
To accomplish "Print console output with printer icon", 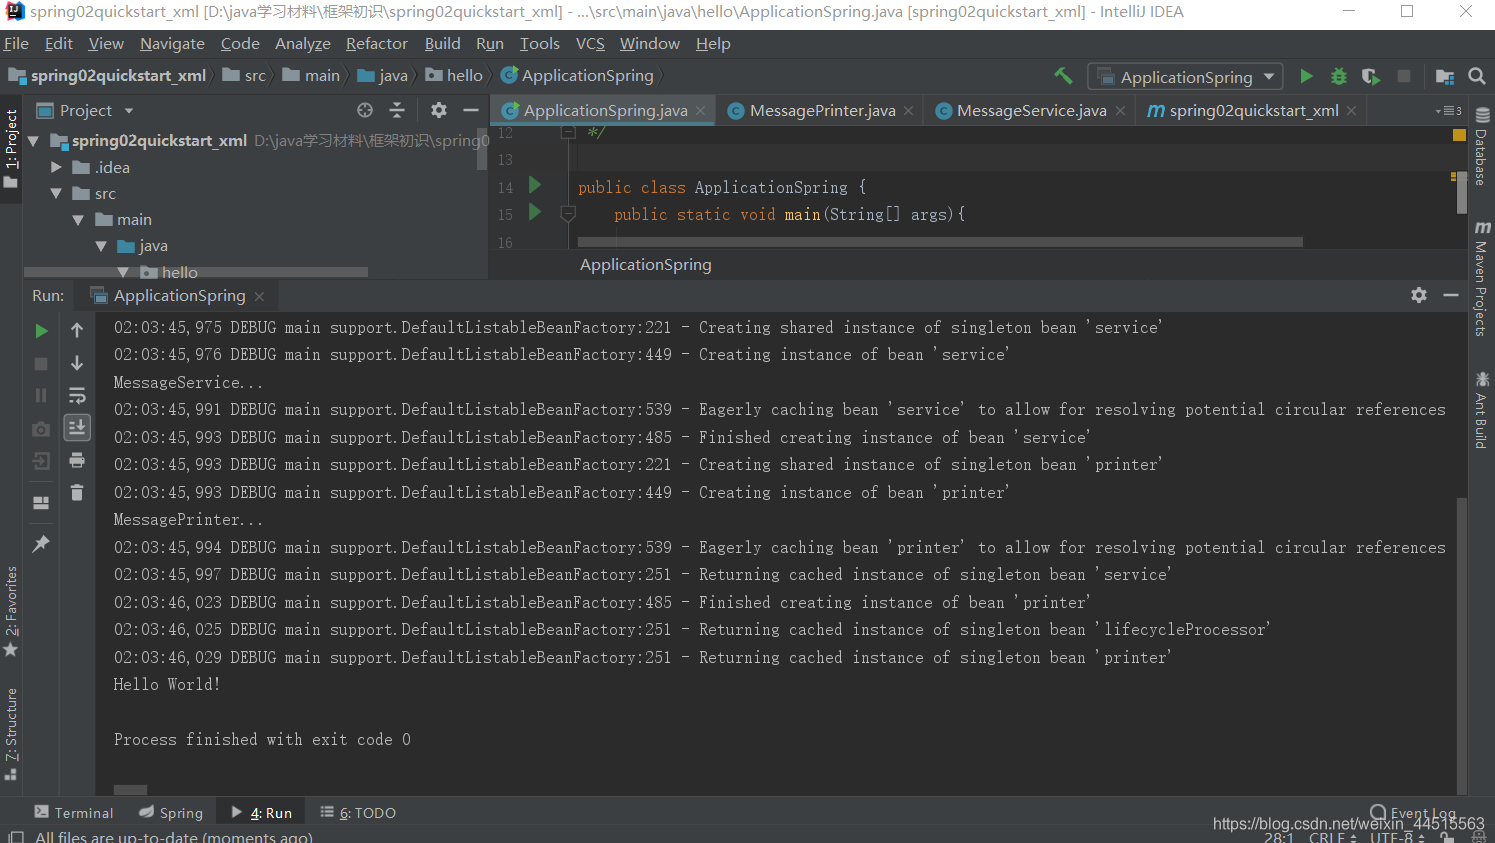I will pos(77,460).
